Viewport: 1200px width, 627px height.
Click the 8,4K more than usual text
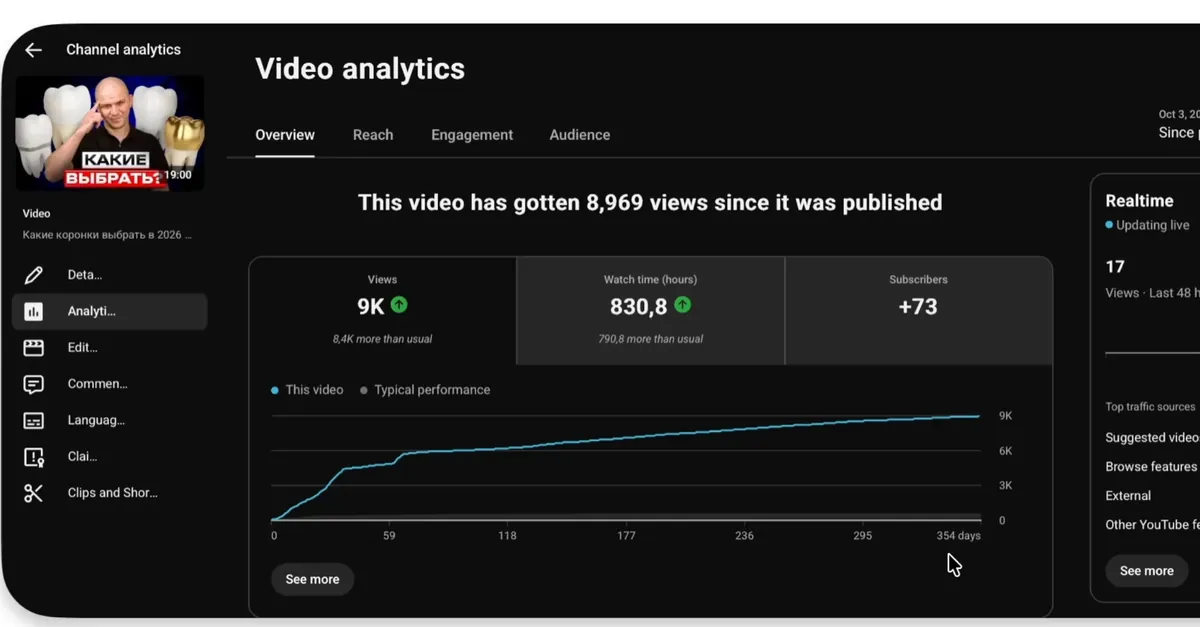coord(383,340)
